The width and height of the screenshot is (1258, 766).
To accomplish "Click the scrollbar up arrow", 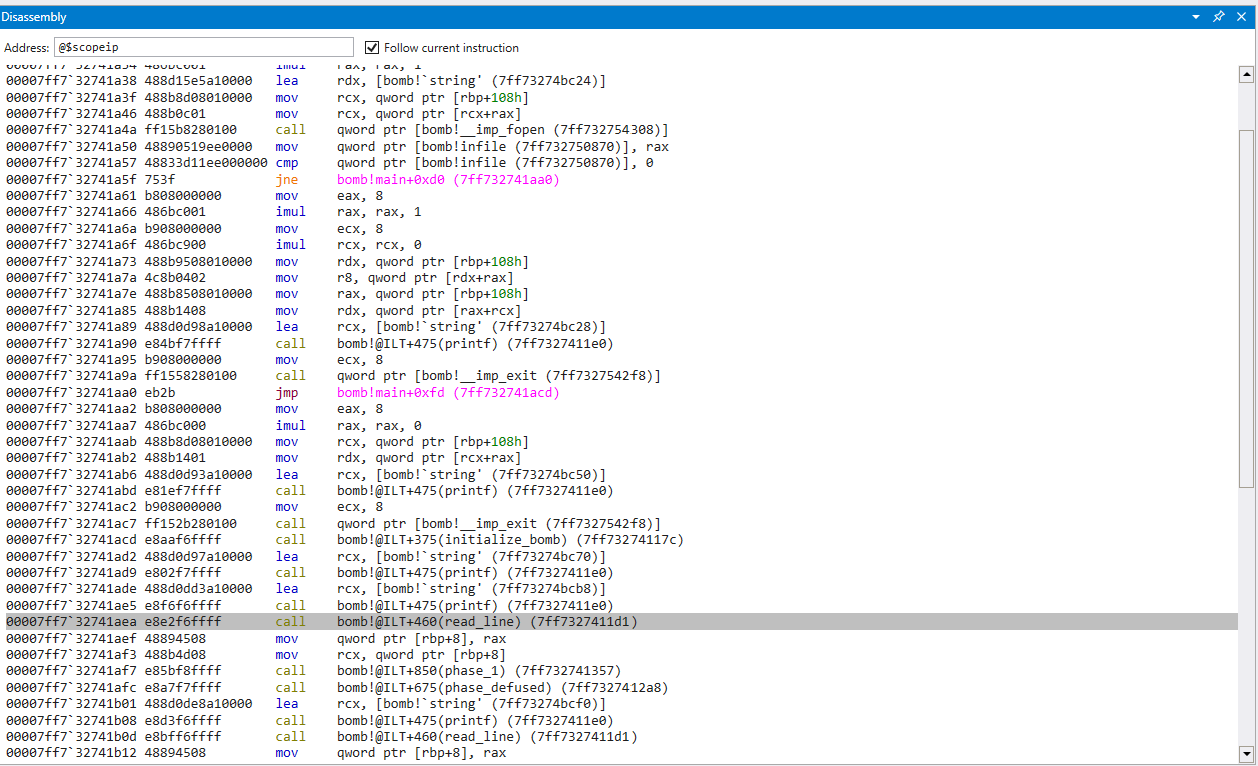I will click(1246, 73).
